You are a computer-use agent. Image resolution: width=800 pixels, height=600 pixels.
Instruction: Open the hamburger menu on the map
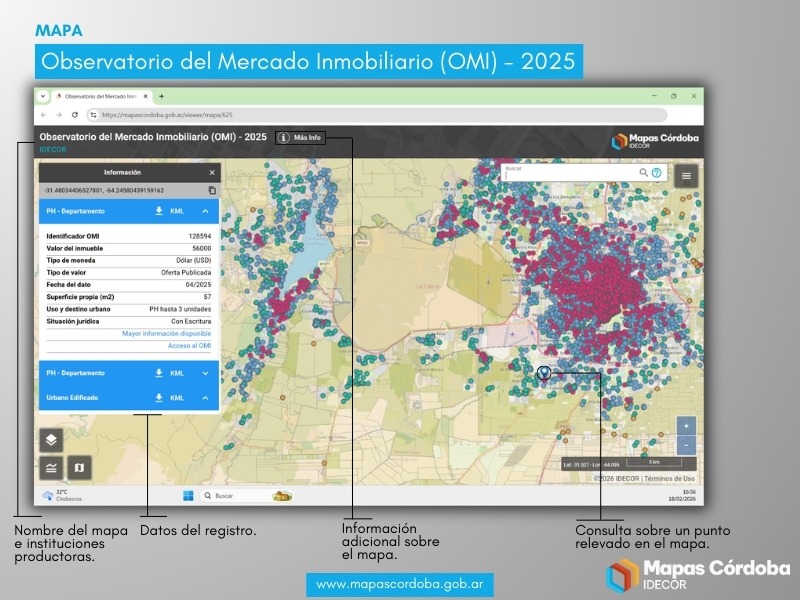point(686,175)
